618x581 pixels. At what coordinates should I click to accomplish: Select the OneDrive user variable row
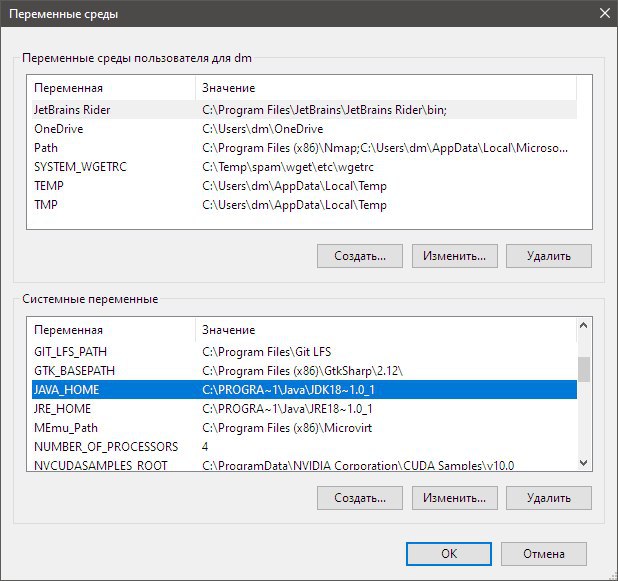tap(304, 129)
